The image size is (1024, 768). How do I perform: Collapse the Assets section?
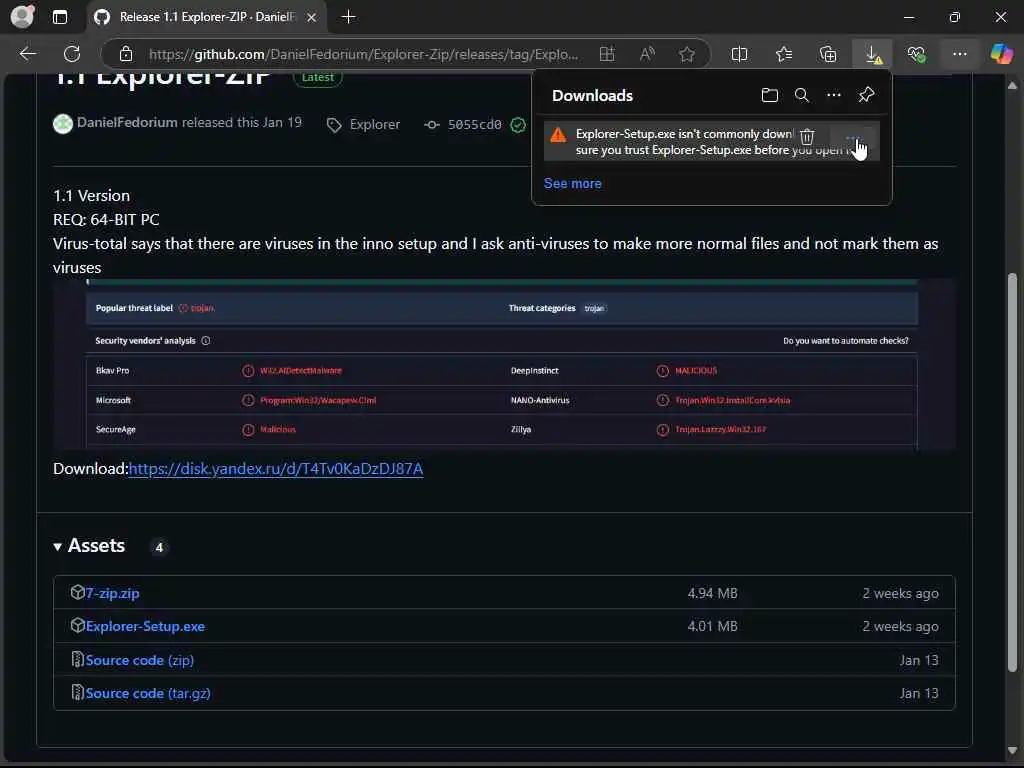coord(89,546)
